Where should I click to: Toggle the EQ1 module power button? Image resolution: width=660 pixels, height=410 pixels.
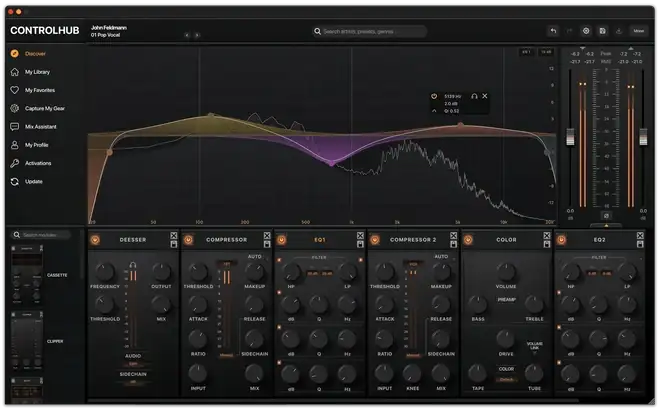(282, 240)
